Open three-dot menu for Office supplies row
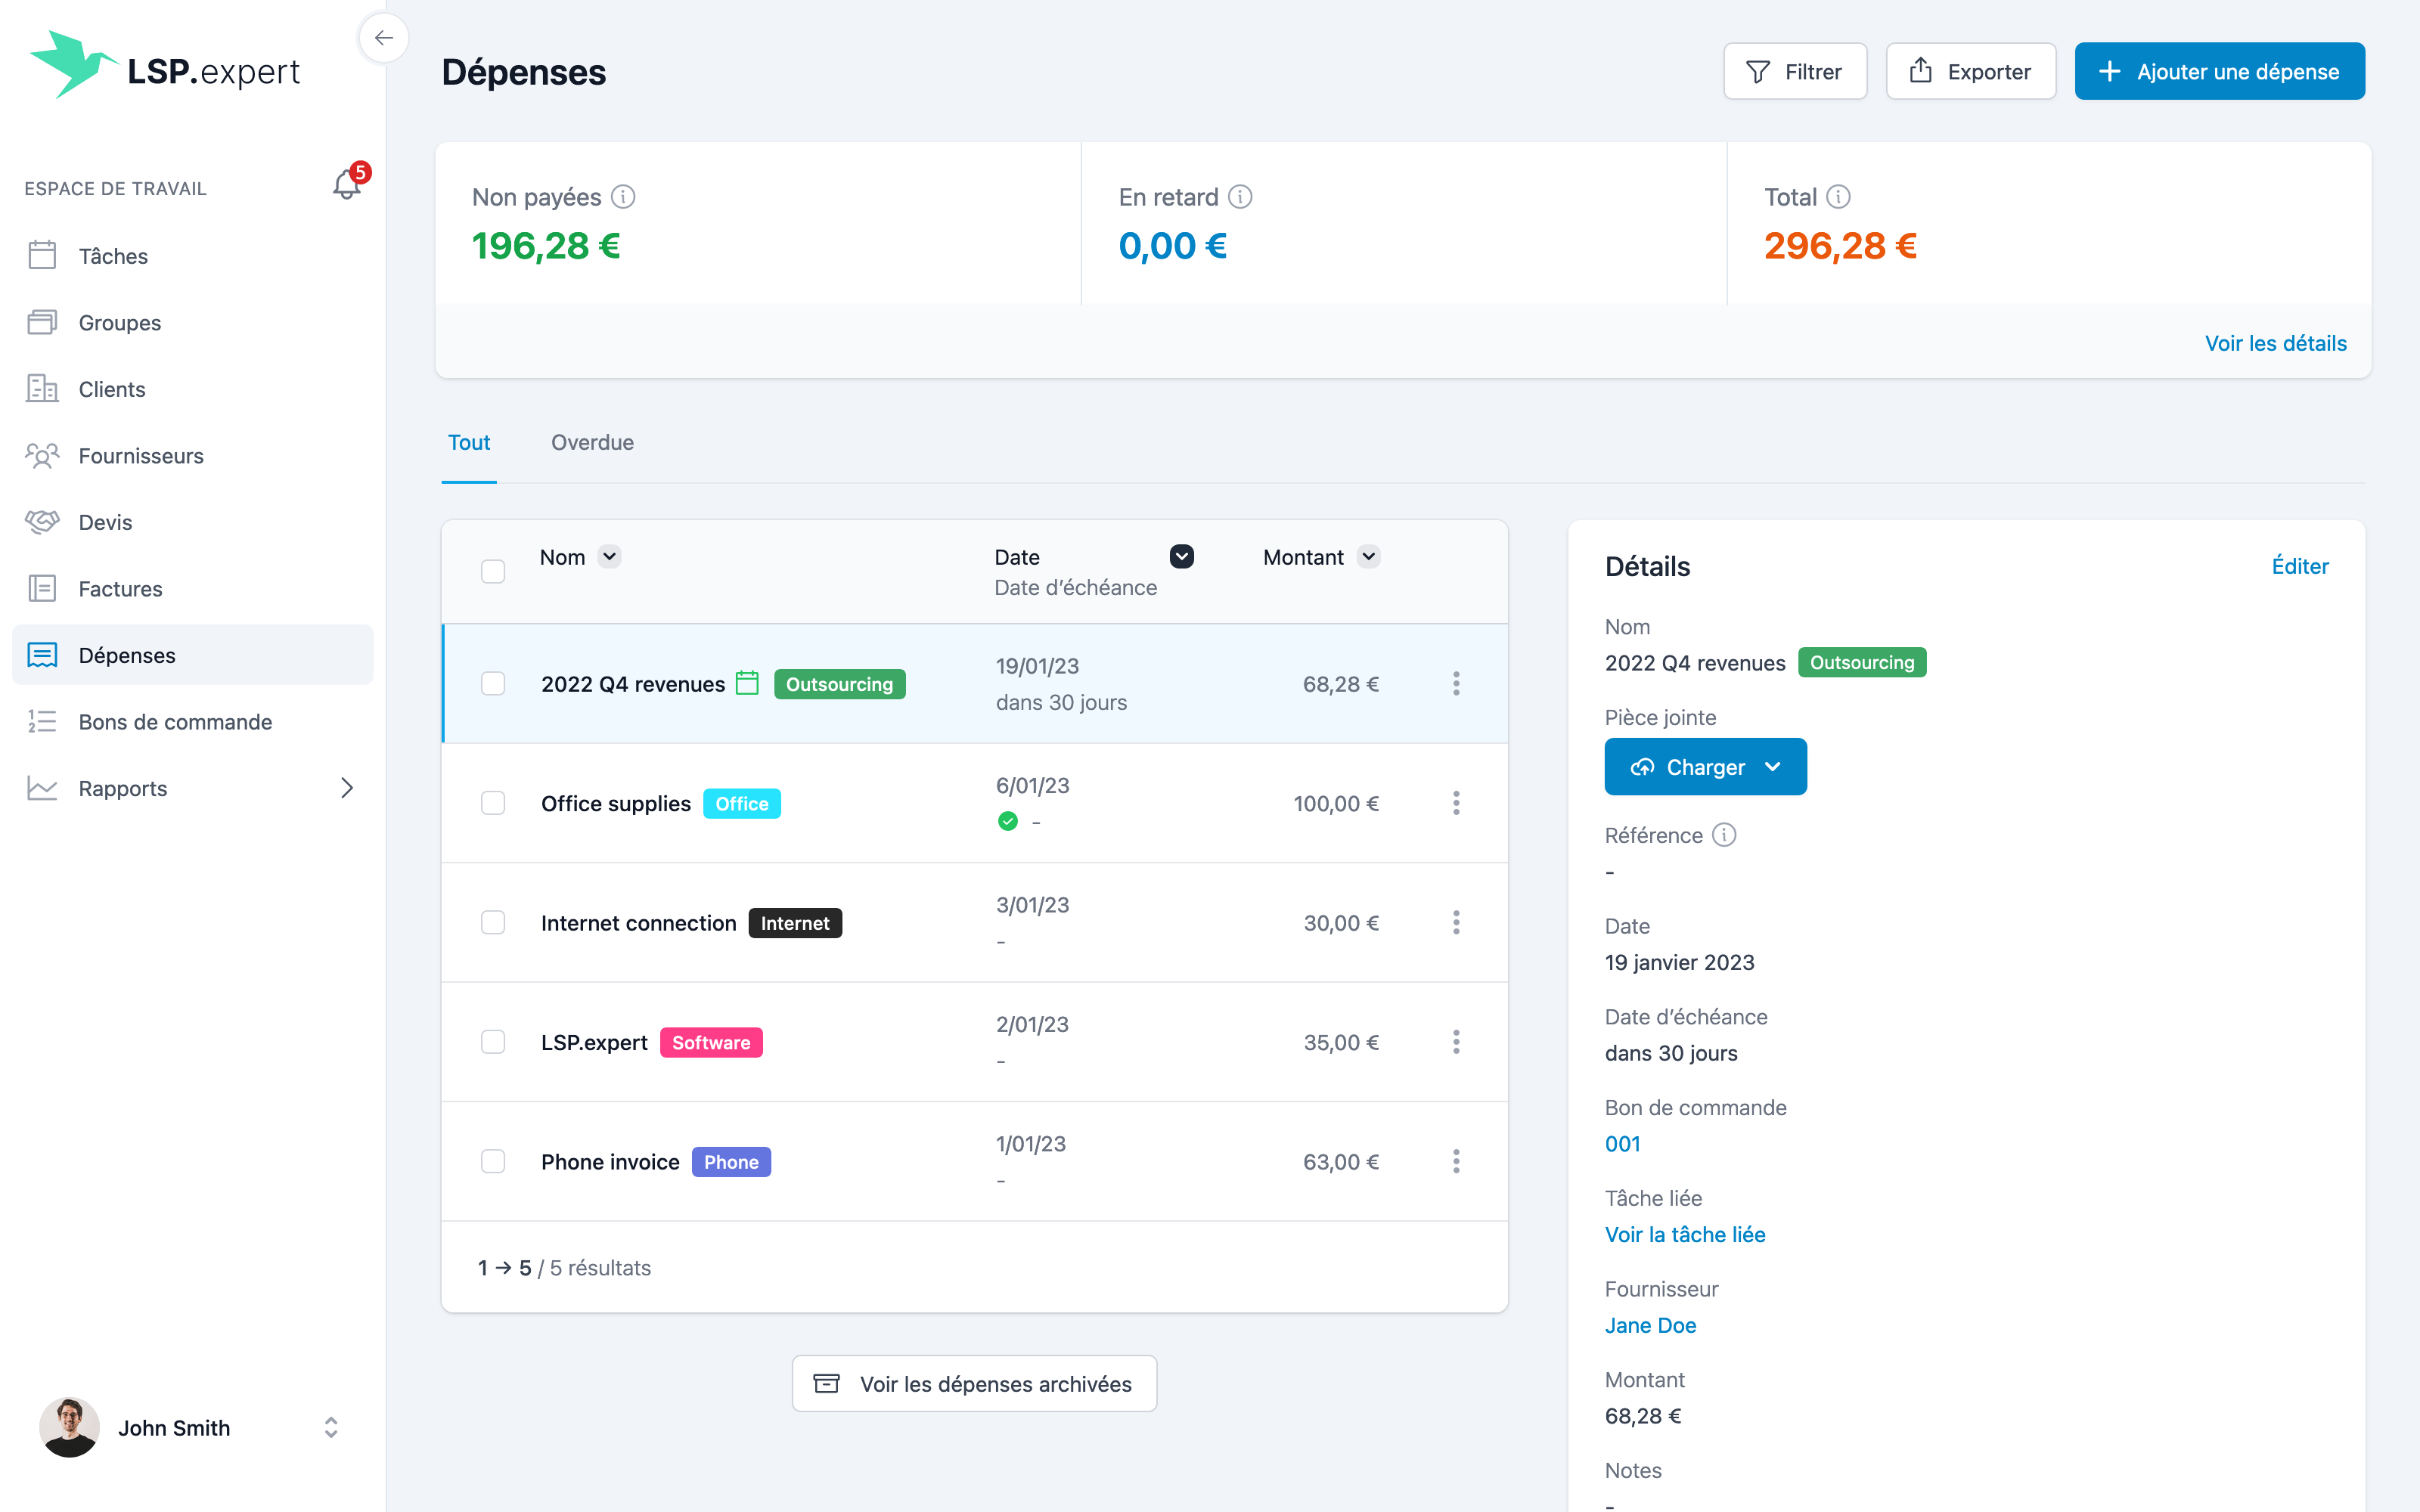2420x1512 pixels. (1456, 803)
